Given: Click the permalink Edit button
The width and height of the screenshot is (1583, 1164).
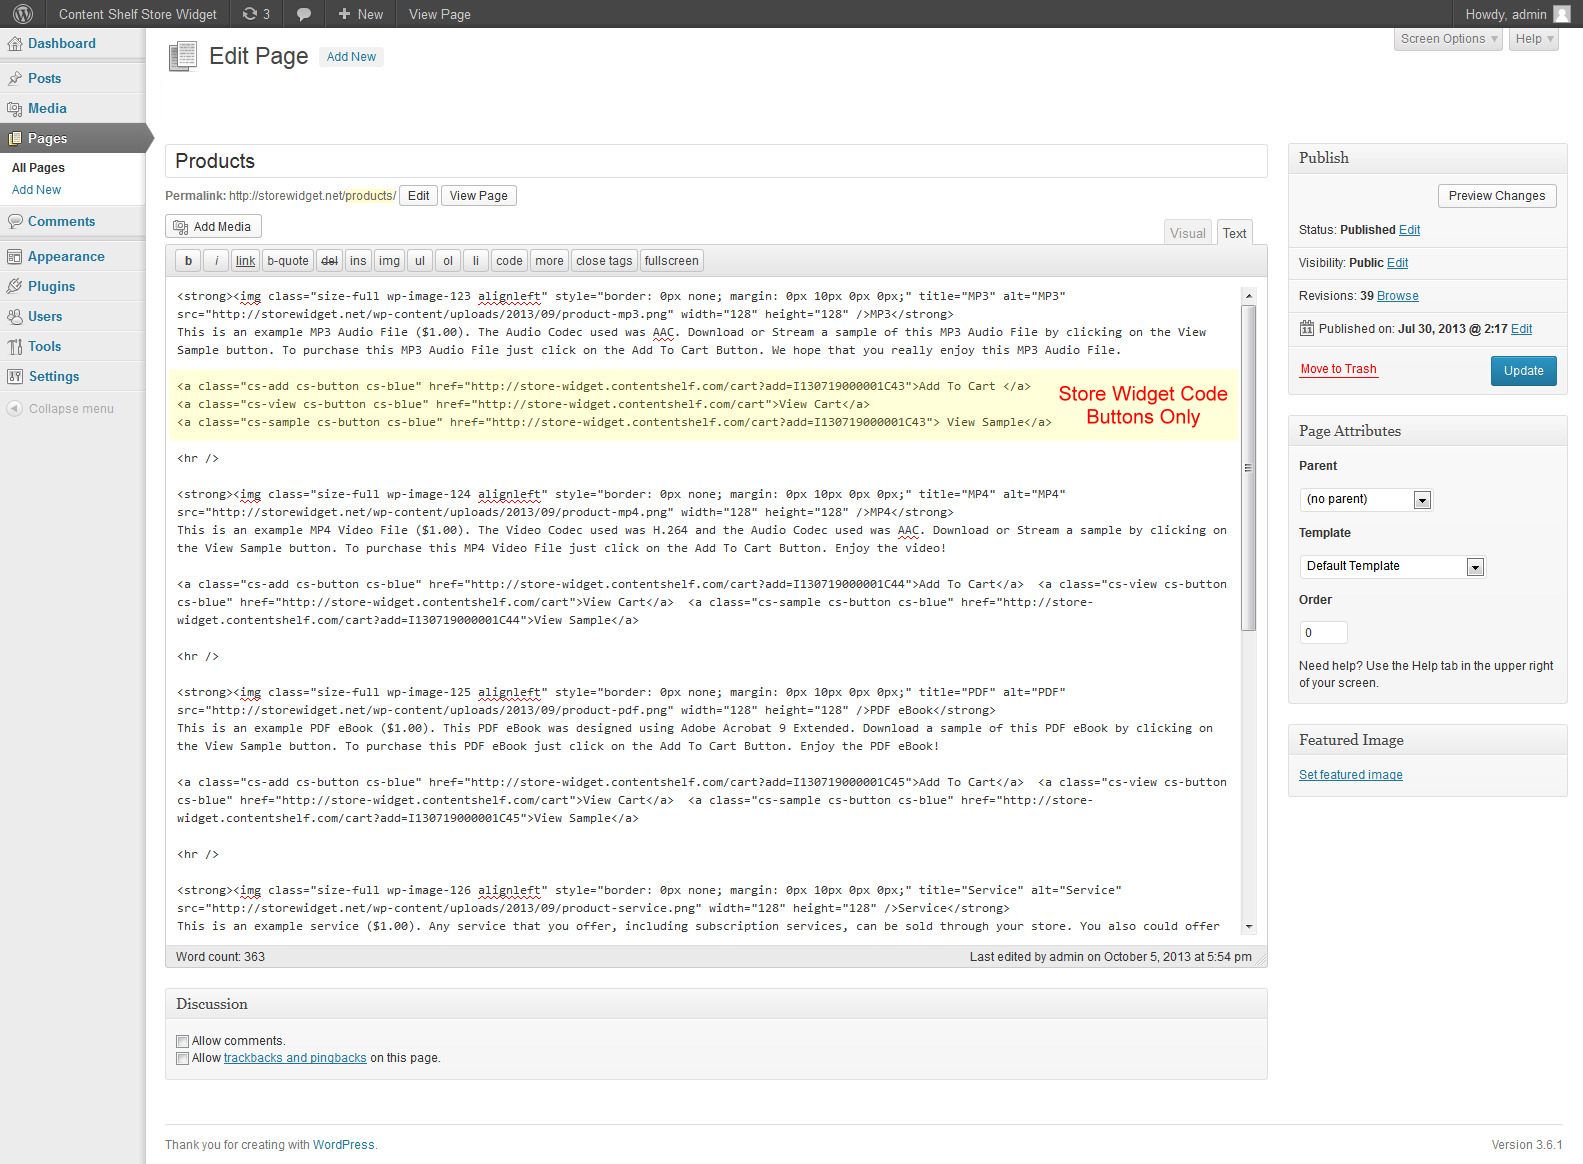Looking at the screenshot, I should (418, 196).
